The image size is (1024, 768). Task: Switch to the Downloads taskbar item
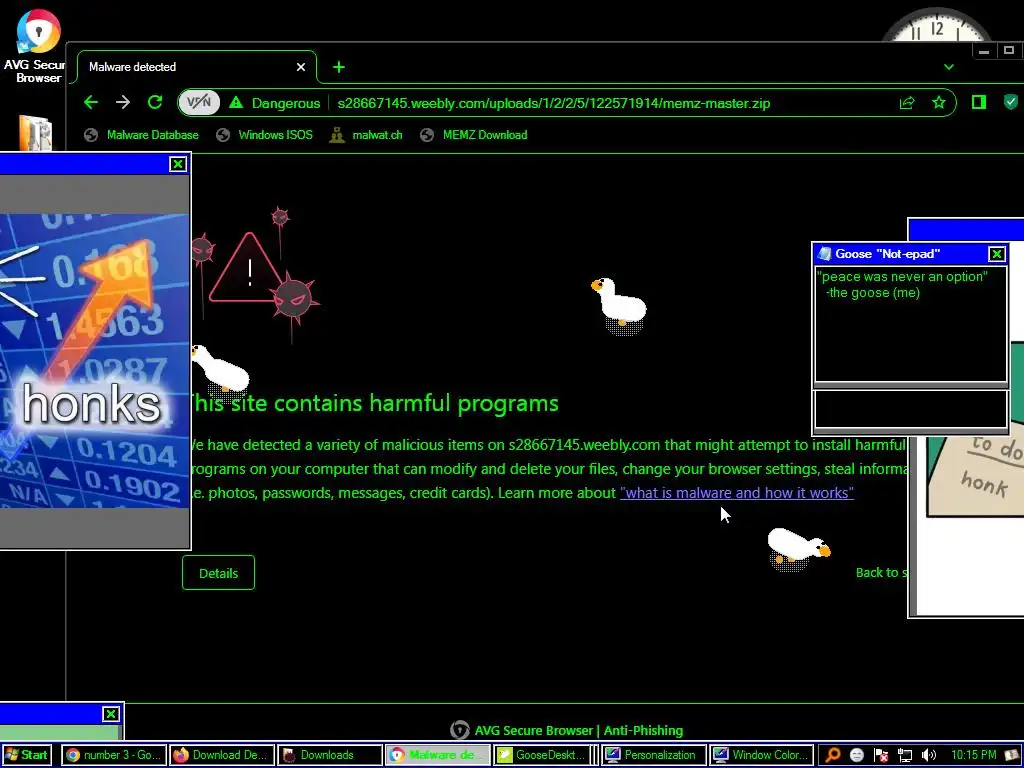pos(330,755)
